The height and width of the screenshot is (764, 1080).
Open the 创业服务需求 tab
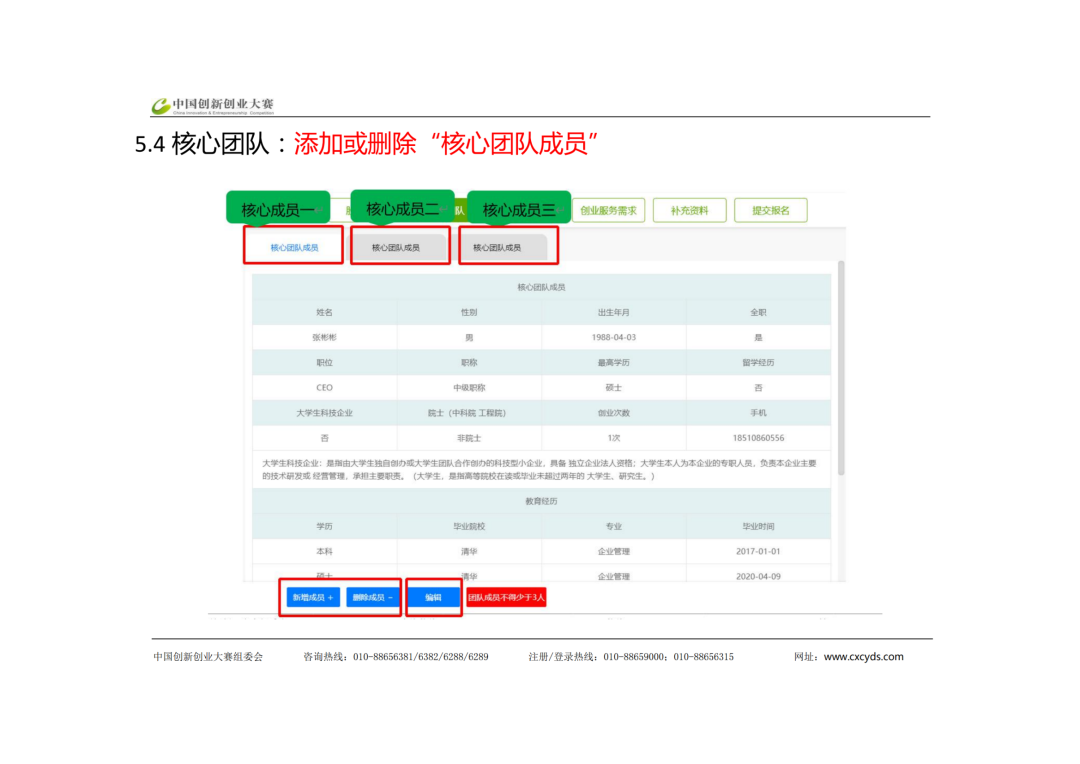(608, 210)
